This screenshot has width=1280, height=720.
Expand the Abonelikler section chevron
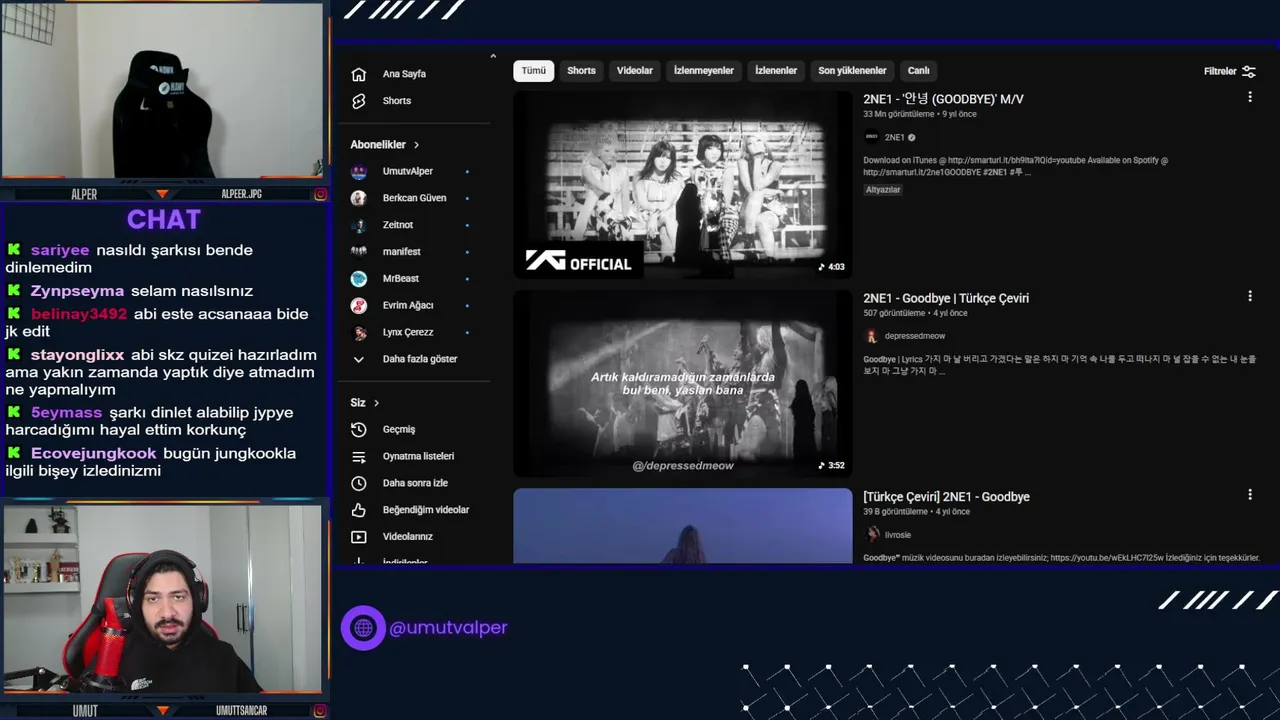[x=417, y=145]
